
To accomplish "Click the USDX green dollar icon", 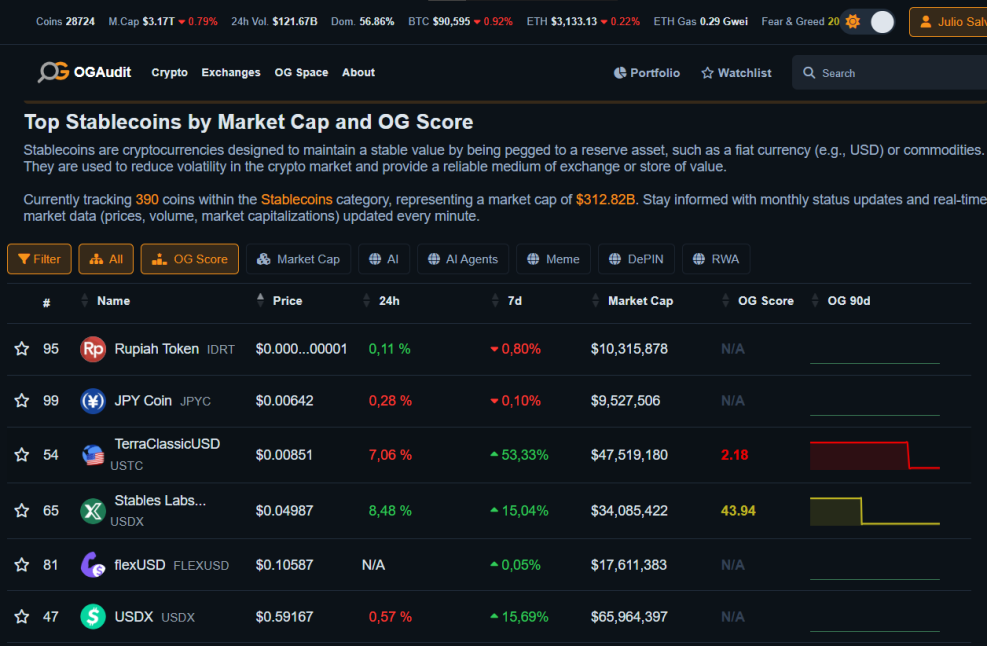I will (93, 616).
